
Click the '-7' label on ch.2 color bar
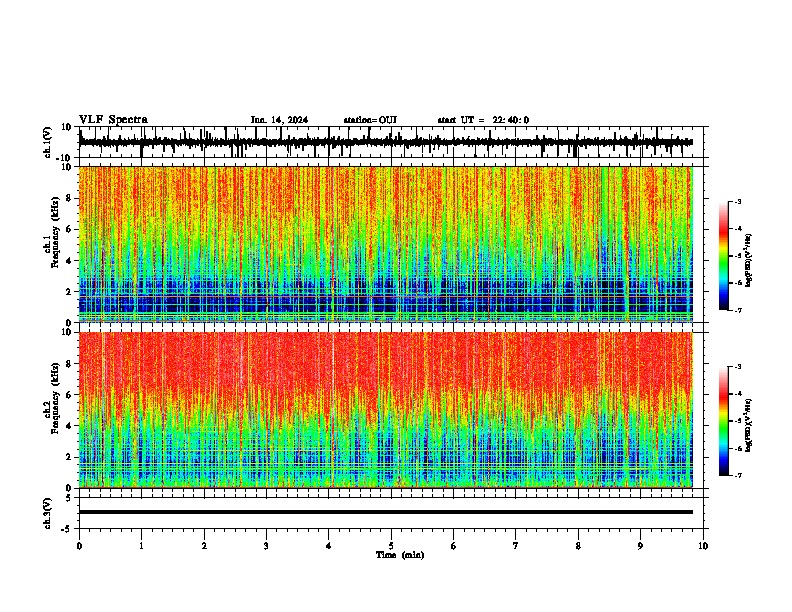[737, 475]
